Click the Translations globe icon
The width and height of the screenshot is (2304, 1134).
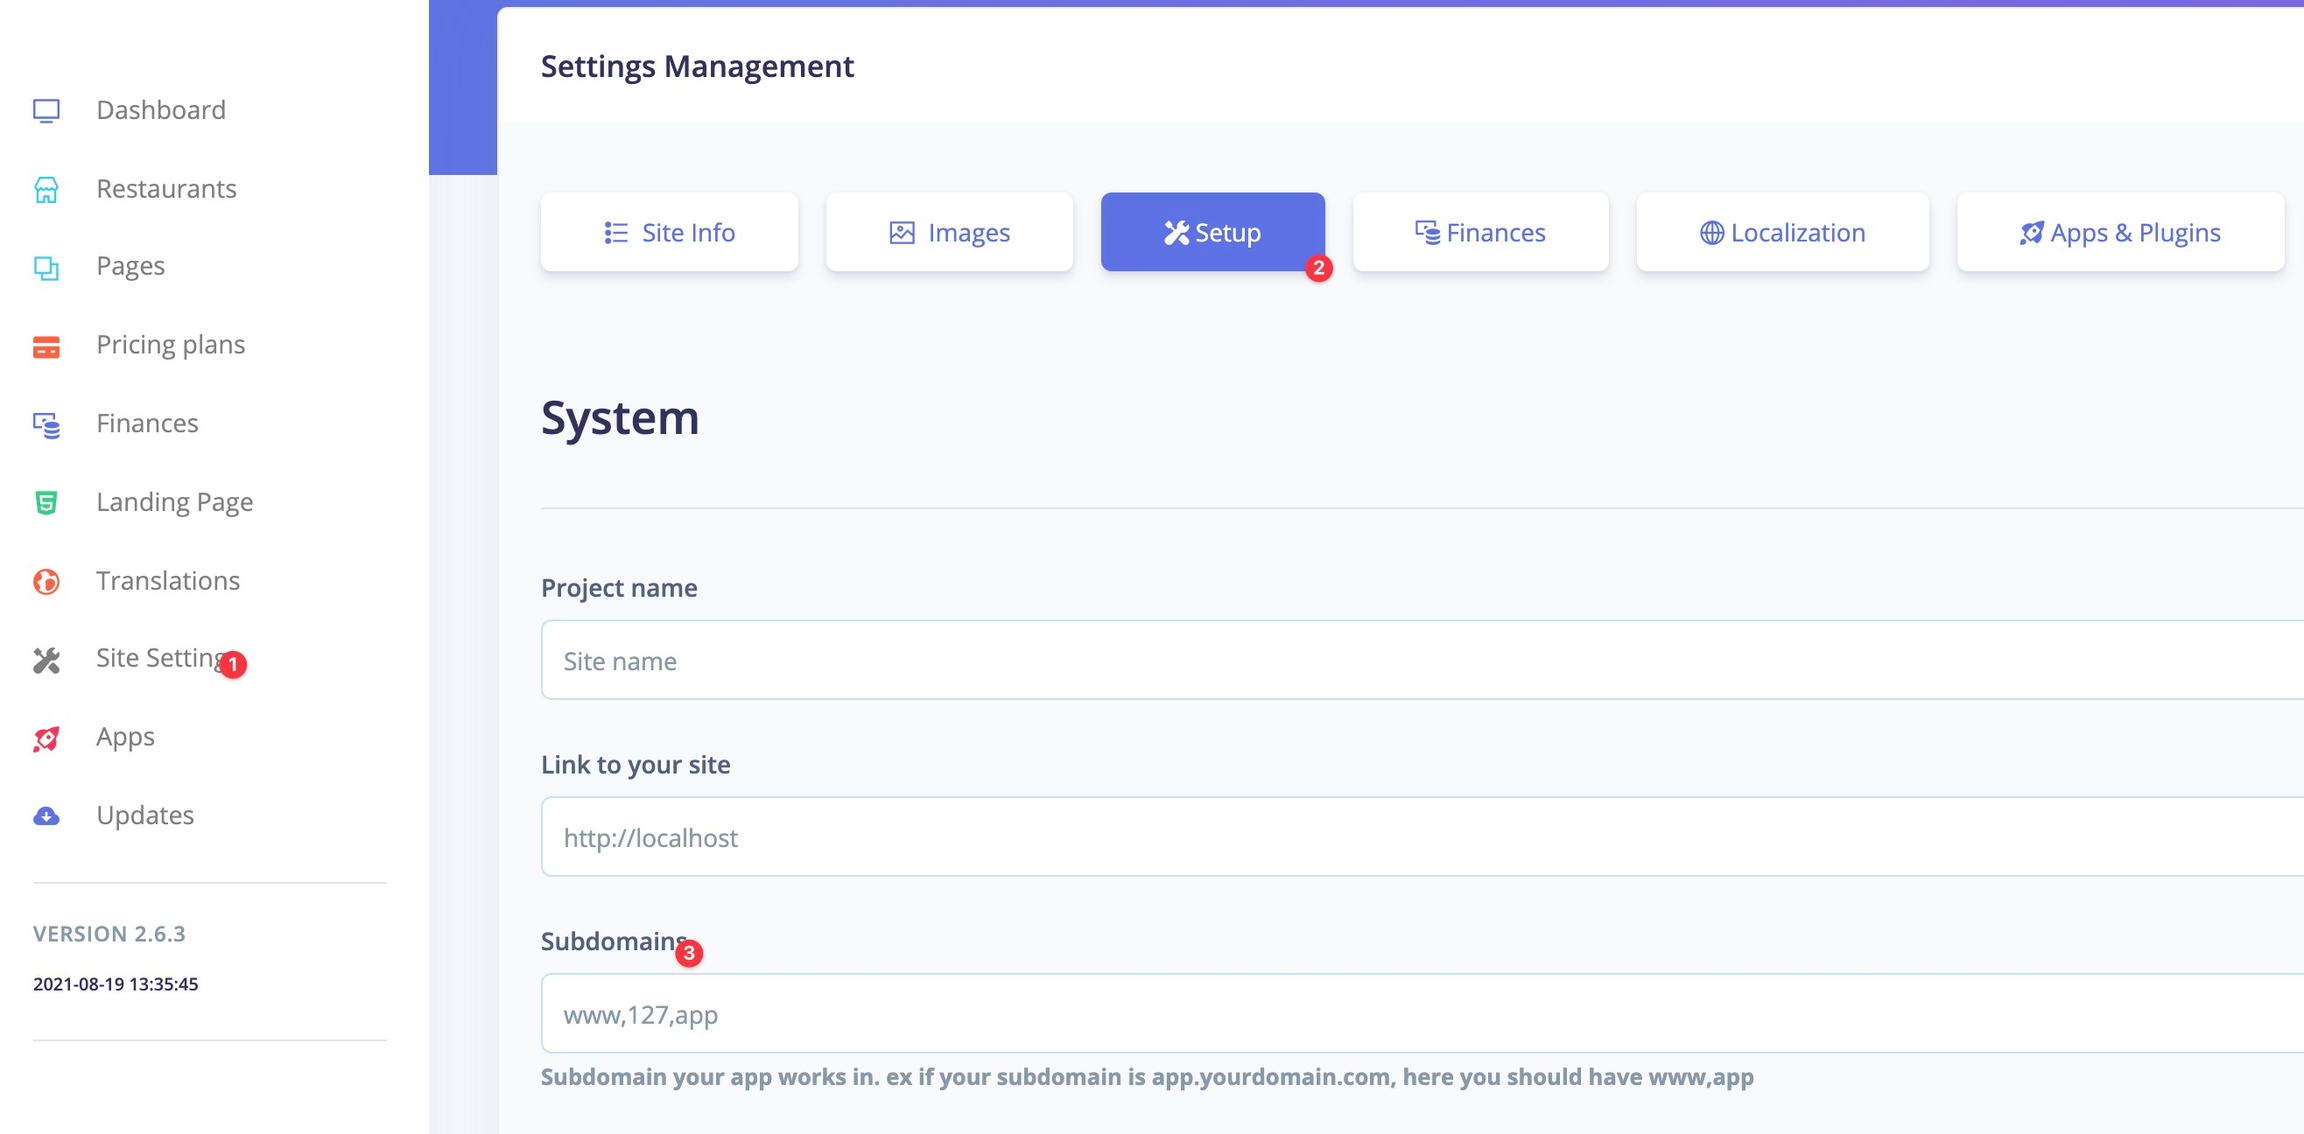[46, 581]
